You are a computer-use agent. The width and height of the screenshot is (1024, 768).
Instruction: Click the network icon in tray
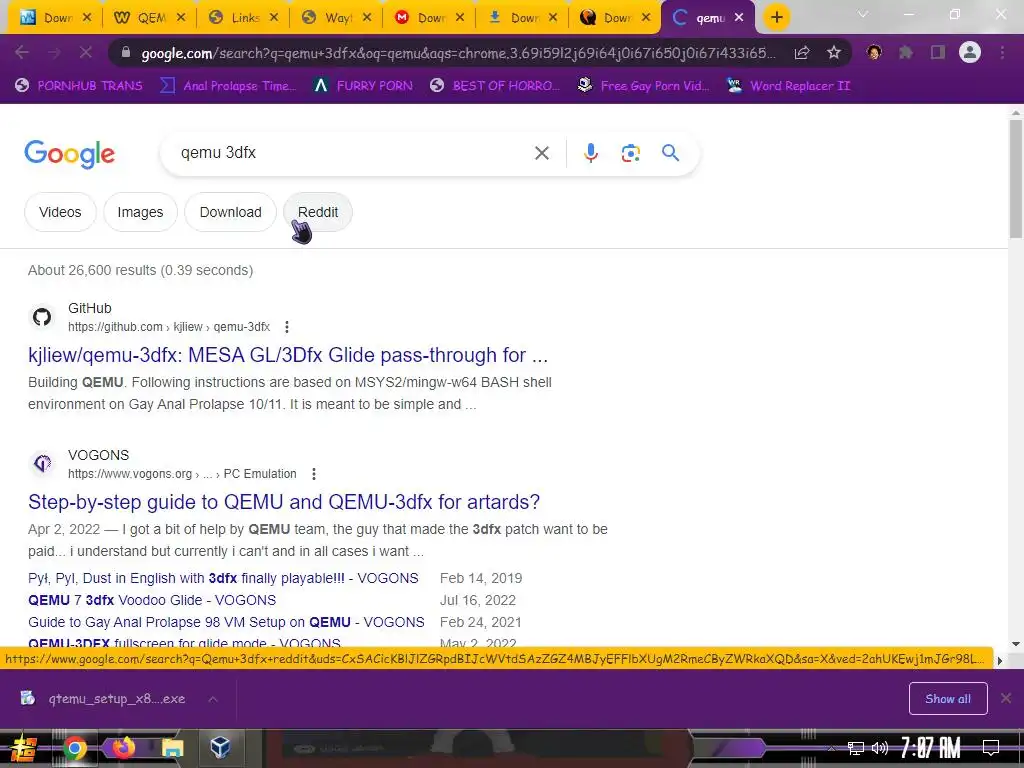point(855,748)
